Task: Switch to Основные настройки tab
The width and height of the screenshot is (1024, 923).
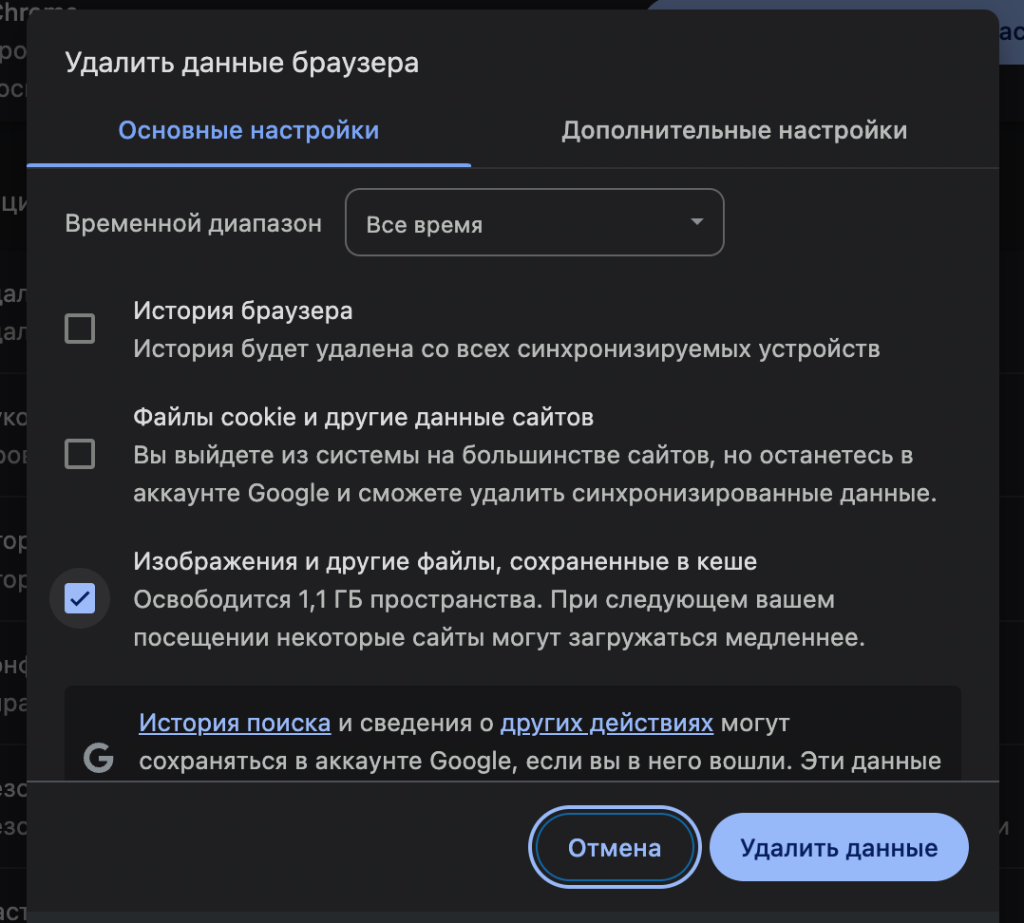Action: pos(249,131)
